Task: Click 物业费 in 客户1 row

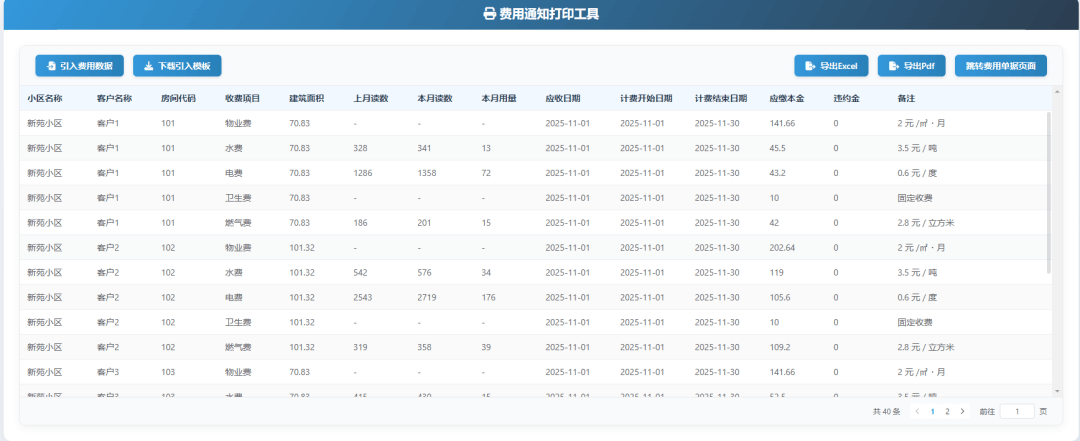Action: click(x=238, y=123)
